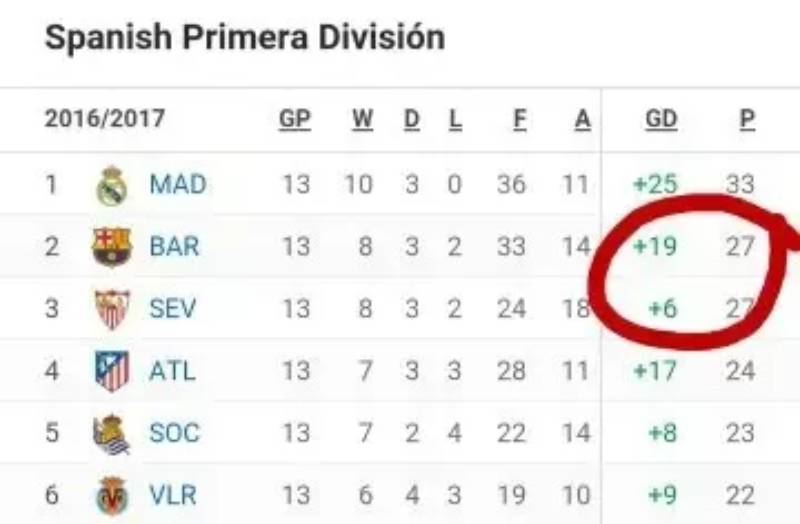Open the MAD team link

click(x=177, y=184)
